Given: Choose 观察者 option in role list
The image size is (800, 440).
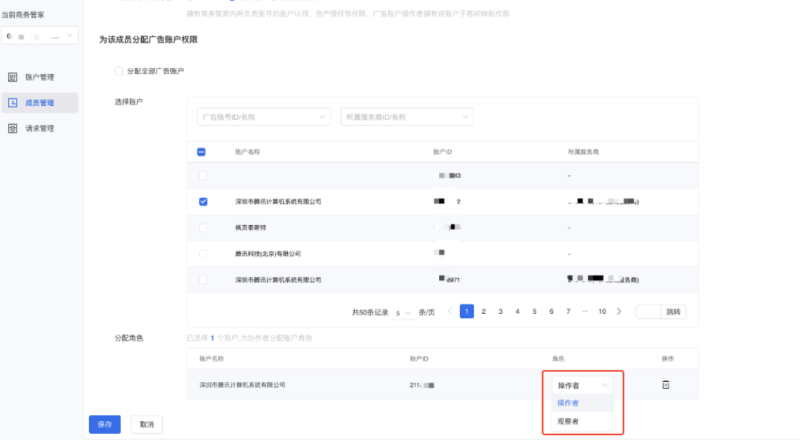Looking at the screenshot, I should tap(582, 422).
